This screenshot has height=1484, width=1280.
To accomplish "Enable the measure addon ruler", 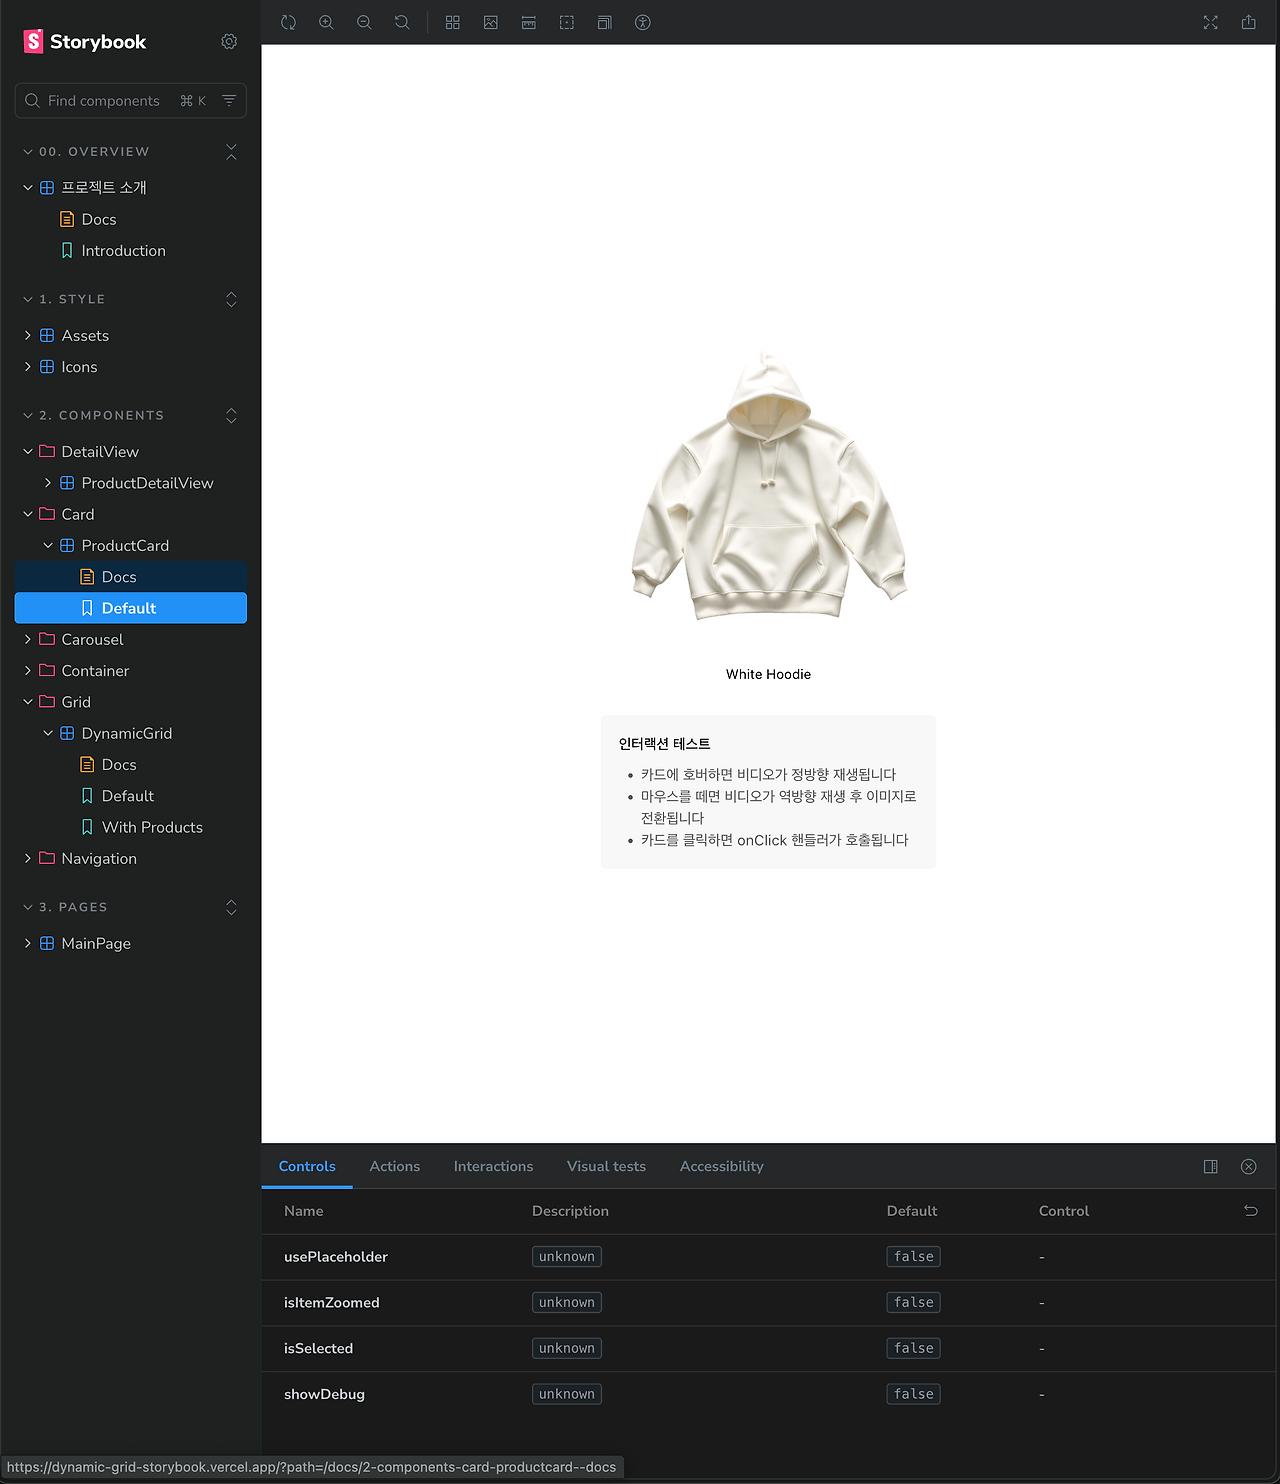I will 528,22.
